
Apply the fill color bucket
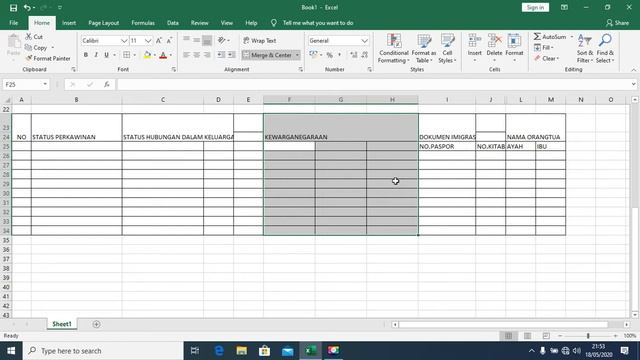(147, 55)
